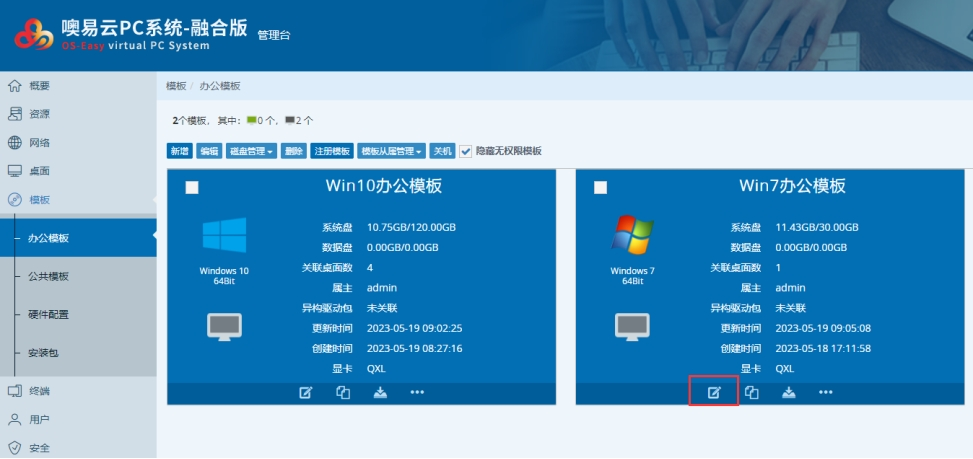
Task: Click the copy icon on Win7办公模板 card
Action: 752,392
